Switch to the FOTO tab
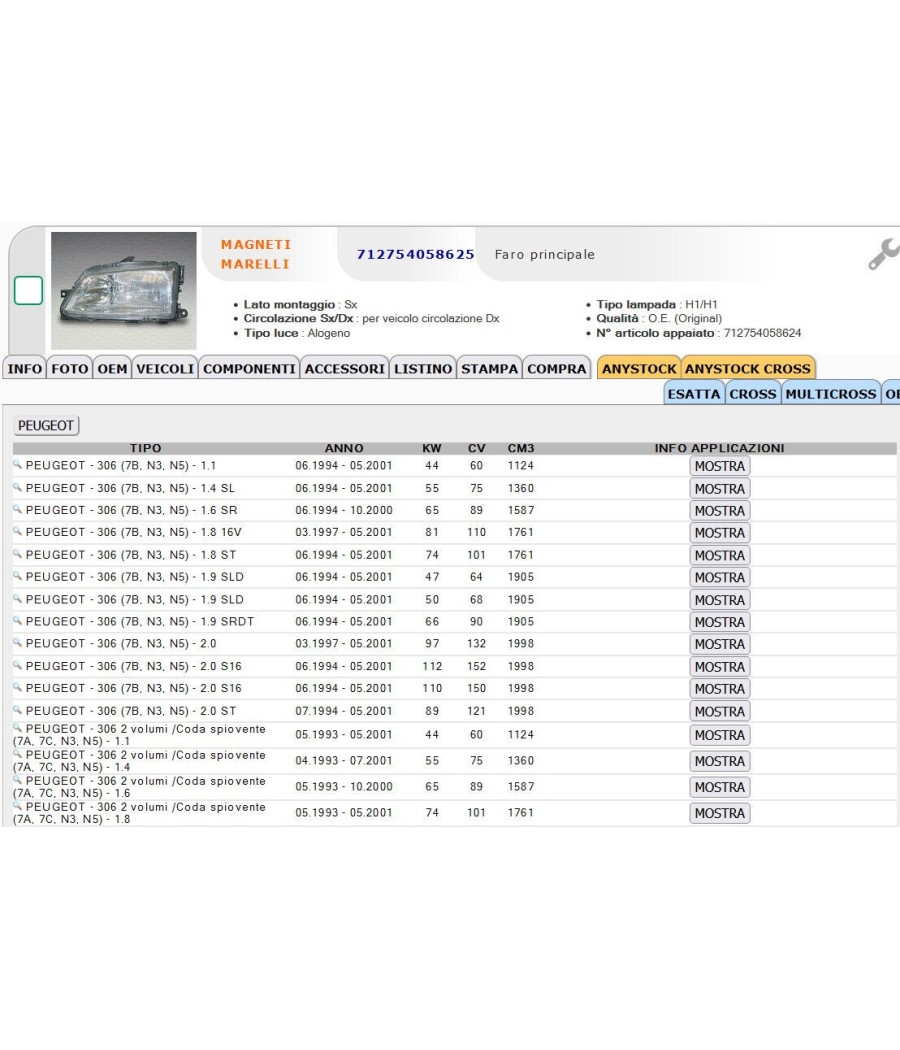The height and width of the screenshot is (1050, 900). (70, 368)
